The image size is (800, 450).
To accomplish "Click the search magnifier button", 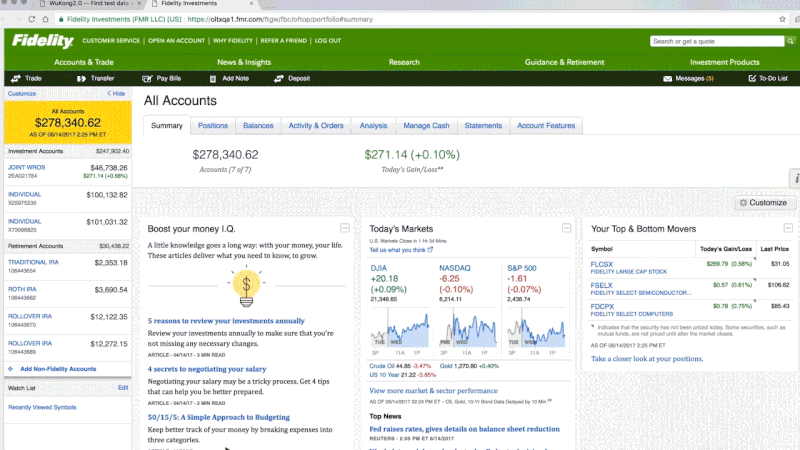I will pos(790,41).
